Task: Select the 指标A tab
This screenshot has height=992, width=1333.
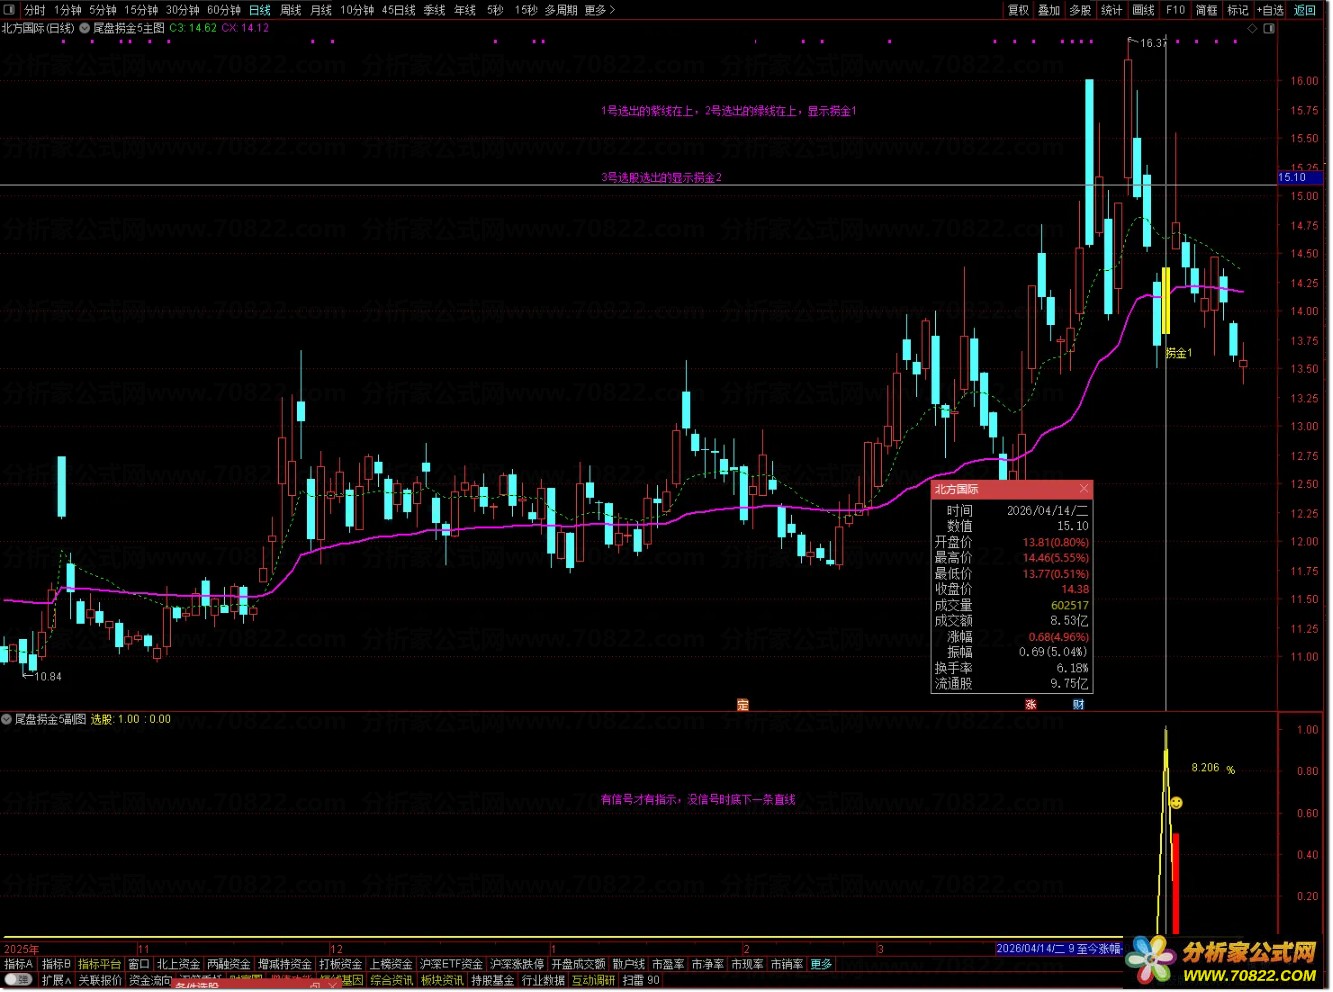Action: click(19, 965)
